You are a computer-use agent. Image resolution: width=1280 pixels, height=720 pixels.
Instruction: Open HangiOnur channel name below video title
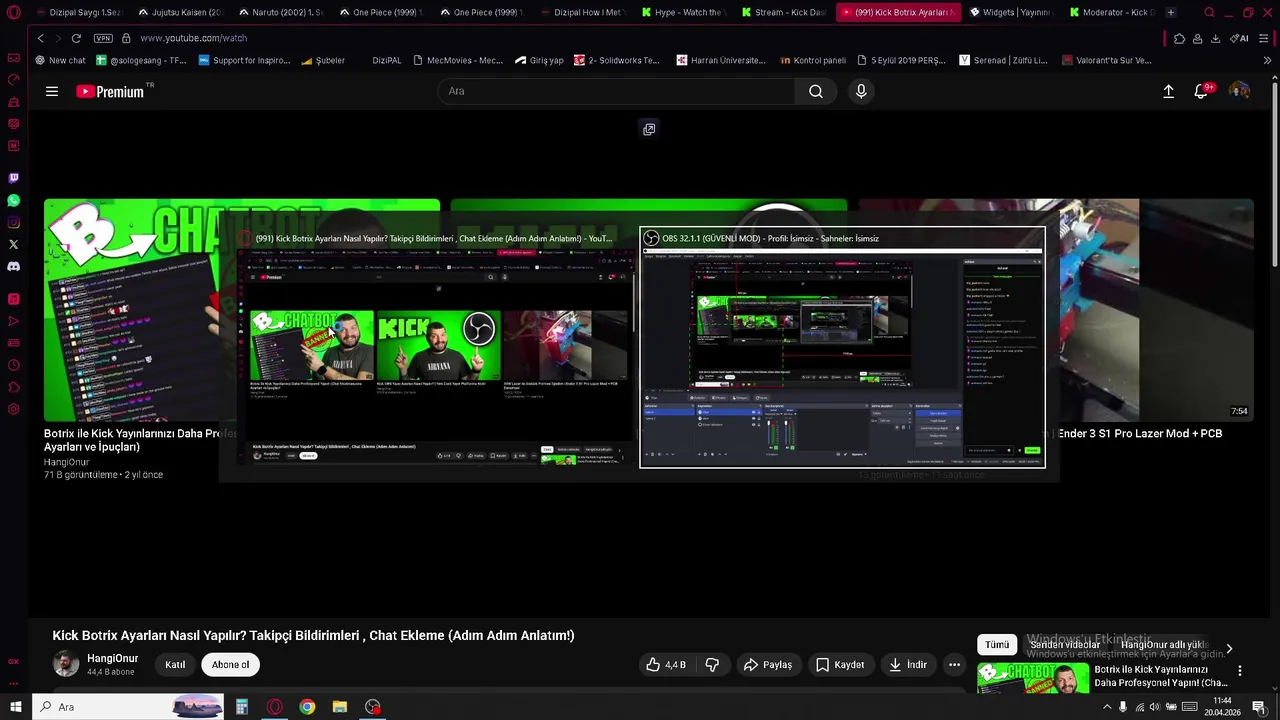point(112,658)
